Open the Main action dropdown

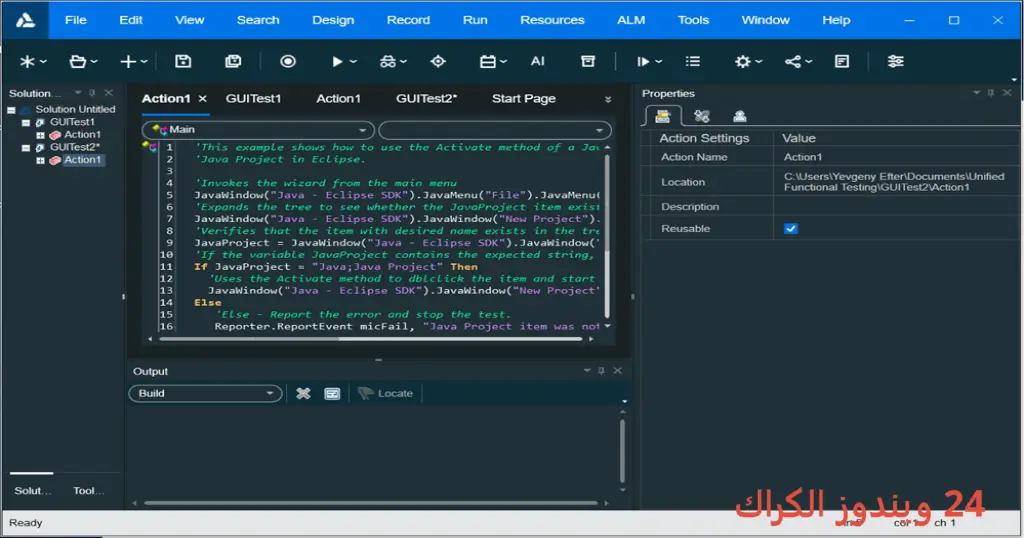pos(258,130)
